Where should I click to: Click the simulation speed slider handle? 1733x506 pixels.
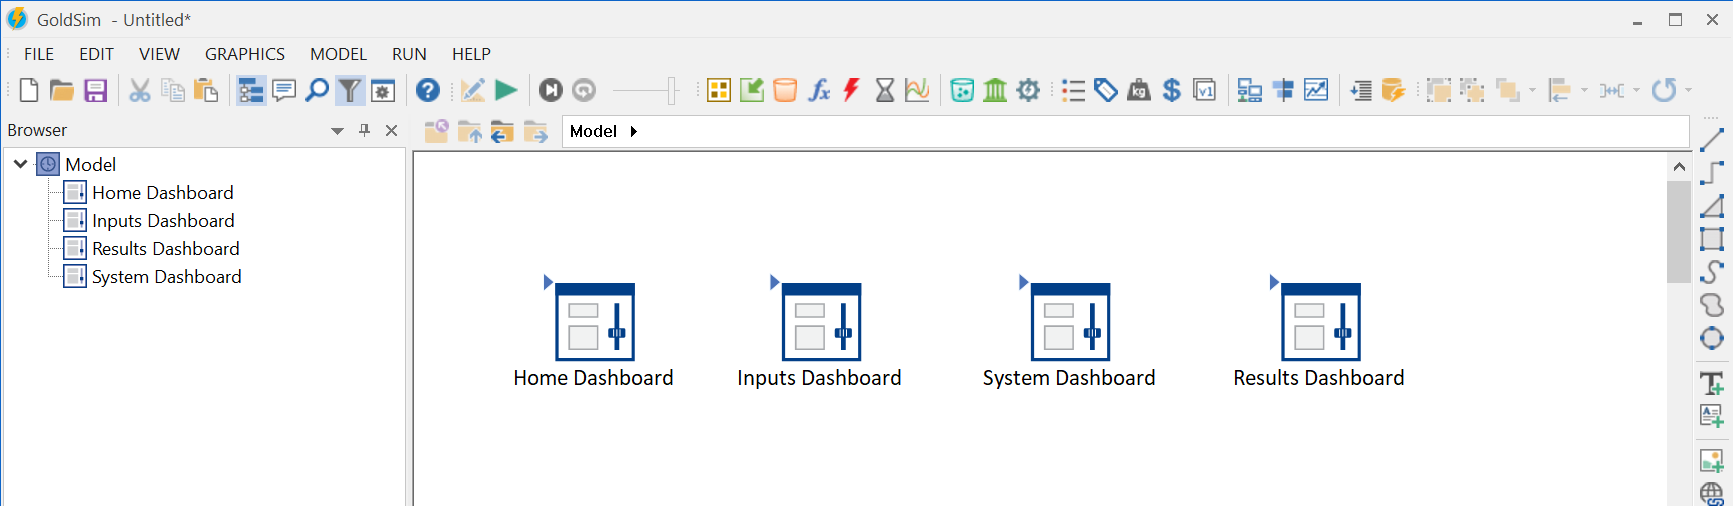tap(672, 91)
